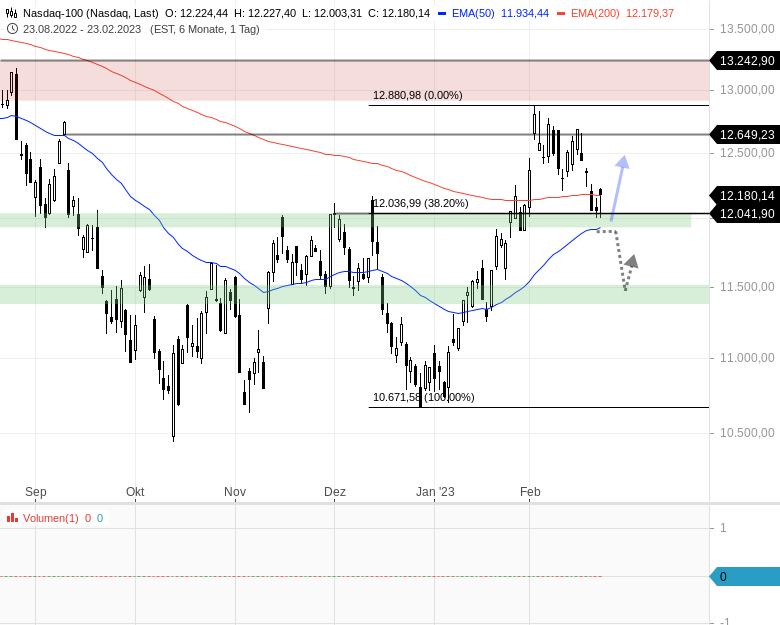Click the 12.180,14 current price tag
Viewport: 780px width, 625px height.
click(x=745, y=196)
